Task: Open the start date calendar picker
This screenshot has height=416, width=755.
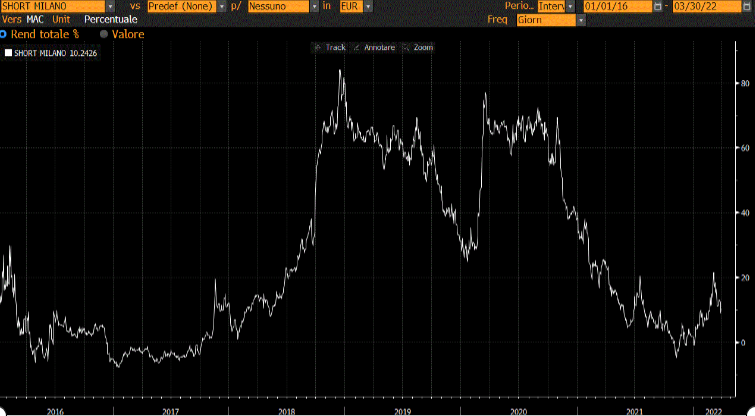Action: [657, 6]
